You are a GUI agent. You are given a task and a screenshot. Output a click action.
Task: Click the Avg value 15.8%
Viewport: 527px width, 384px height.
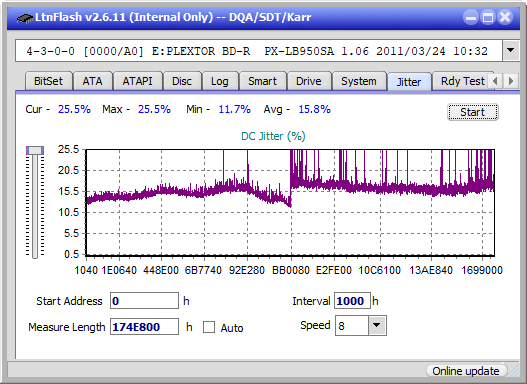tap(315, 109)
